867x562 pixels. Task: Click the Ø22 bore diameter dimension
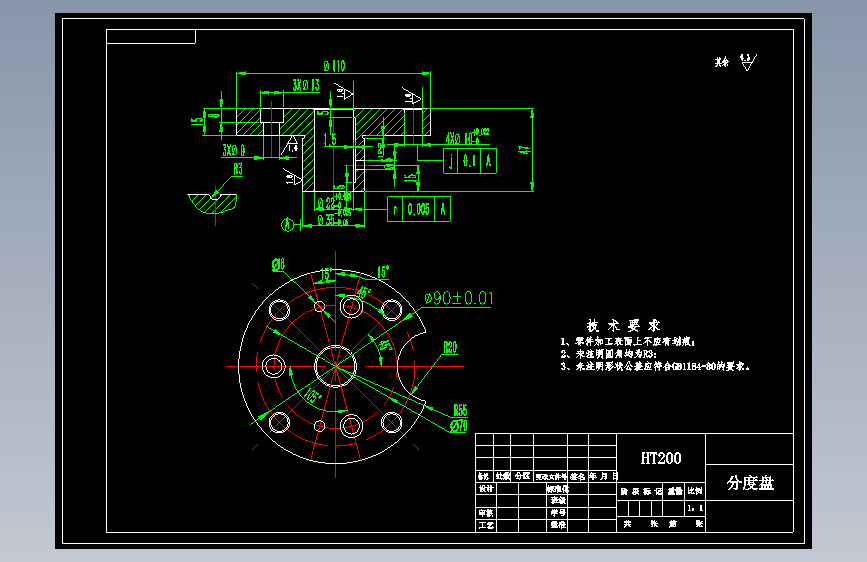(334, 203)
